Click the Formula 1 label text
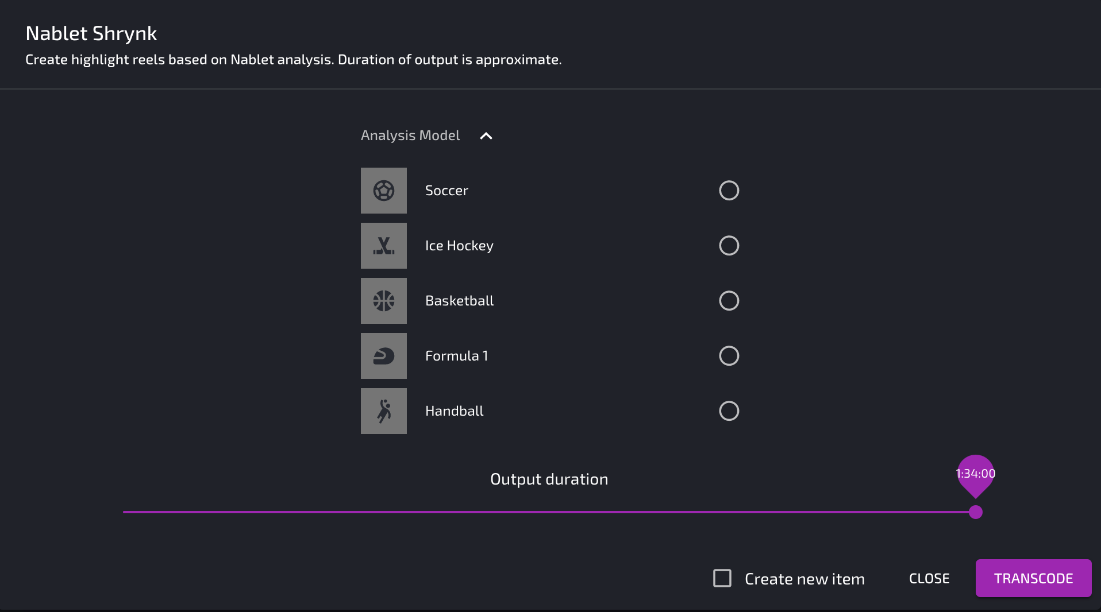 456,356
